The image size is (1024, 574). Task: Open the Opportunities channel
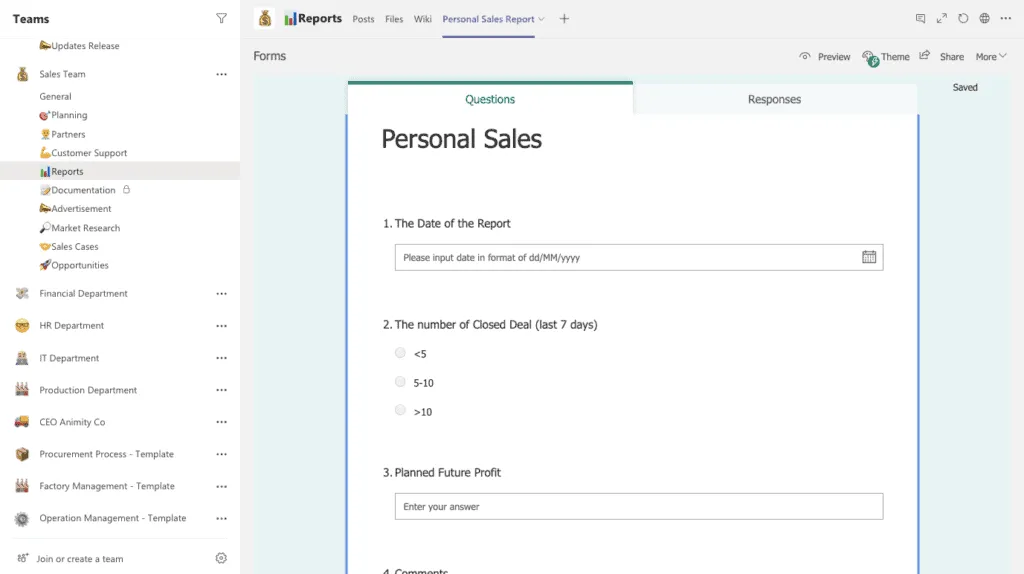pyautogui.click(x=74, y=265)
